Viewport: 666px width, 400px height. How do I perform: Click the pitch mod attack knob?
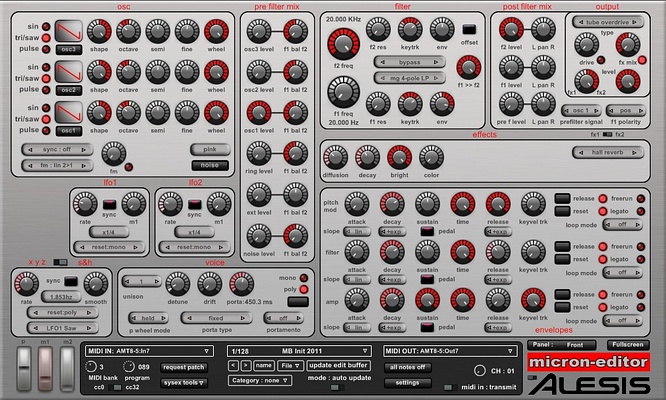point(357,204)
